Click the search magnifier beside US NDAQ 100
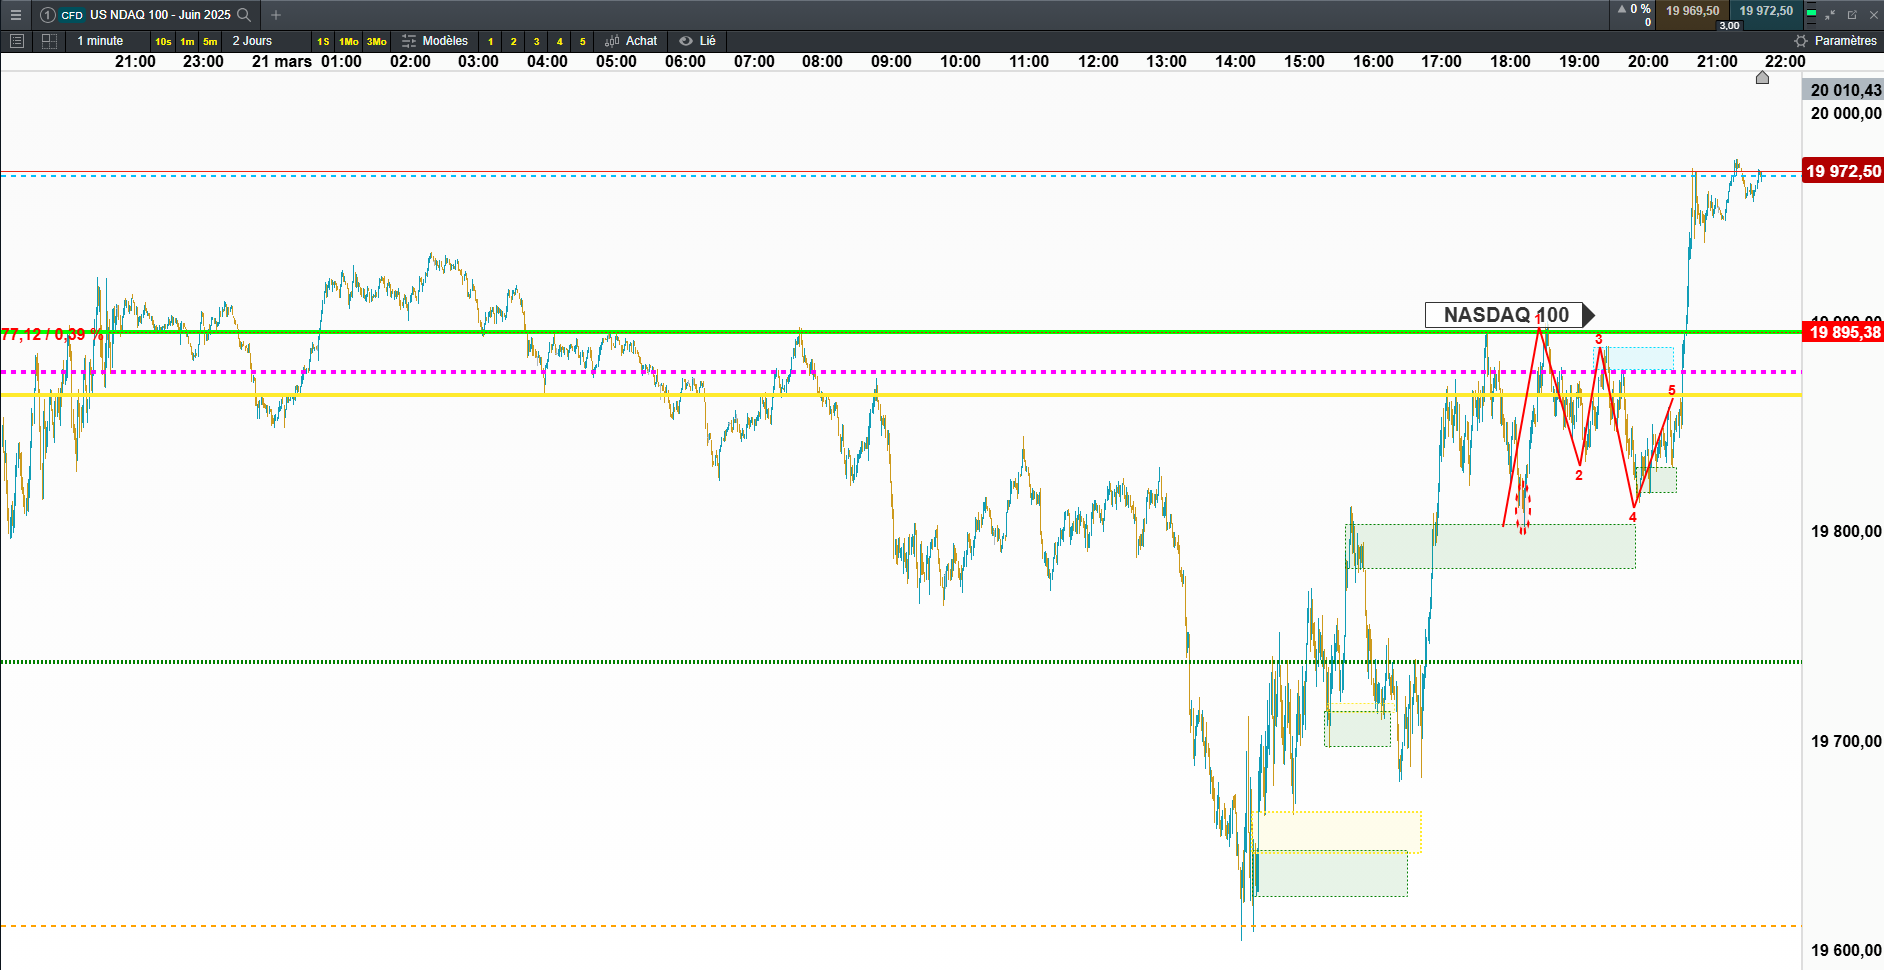The width and height of the screenshot is (1884, 970). point(243,15)
